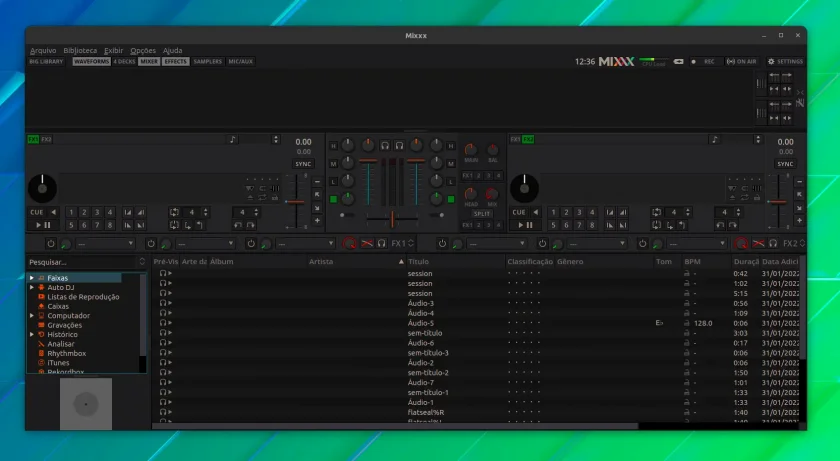Expand the Auto DJ tree item arrow
Viewport: 840px width, 461px height.
(x=32, y=288)
